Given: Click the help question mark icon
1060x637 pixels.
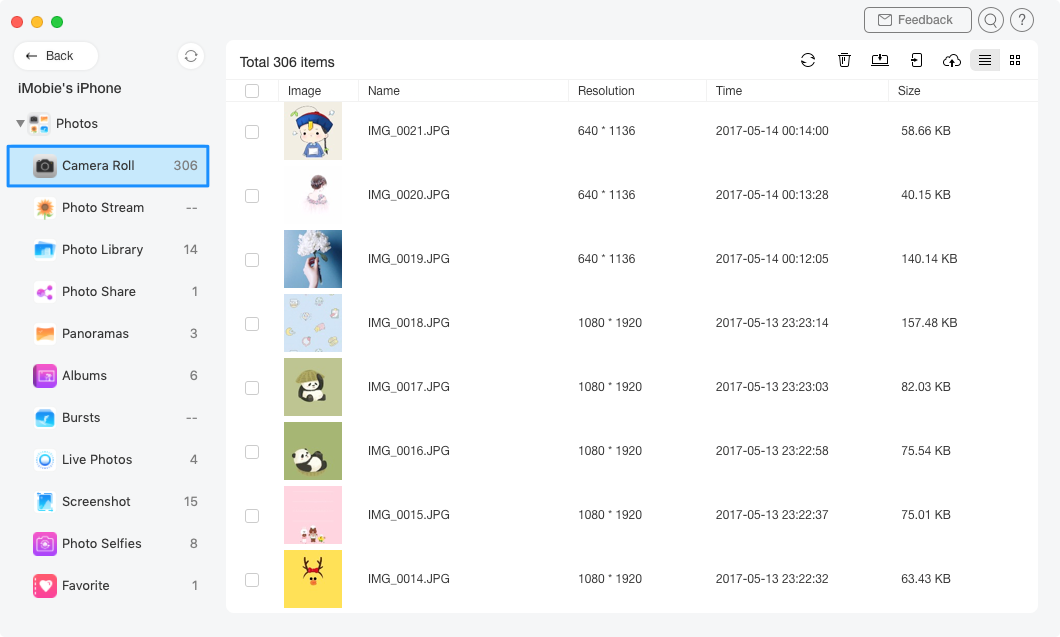Looking at the screenshot, I should 1022,20.
